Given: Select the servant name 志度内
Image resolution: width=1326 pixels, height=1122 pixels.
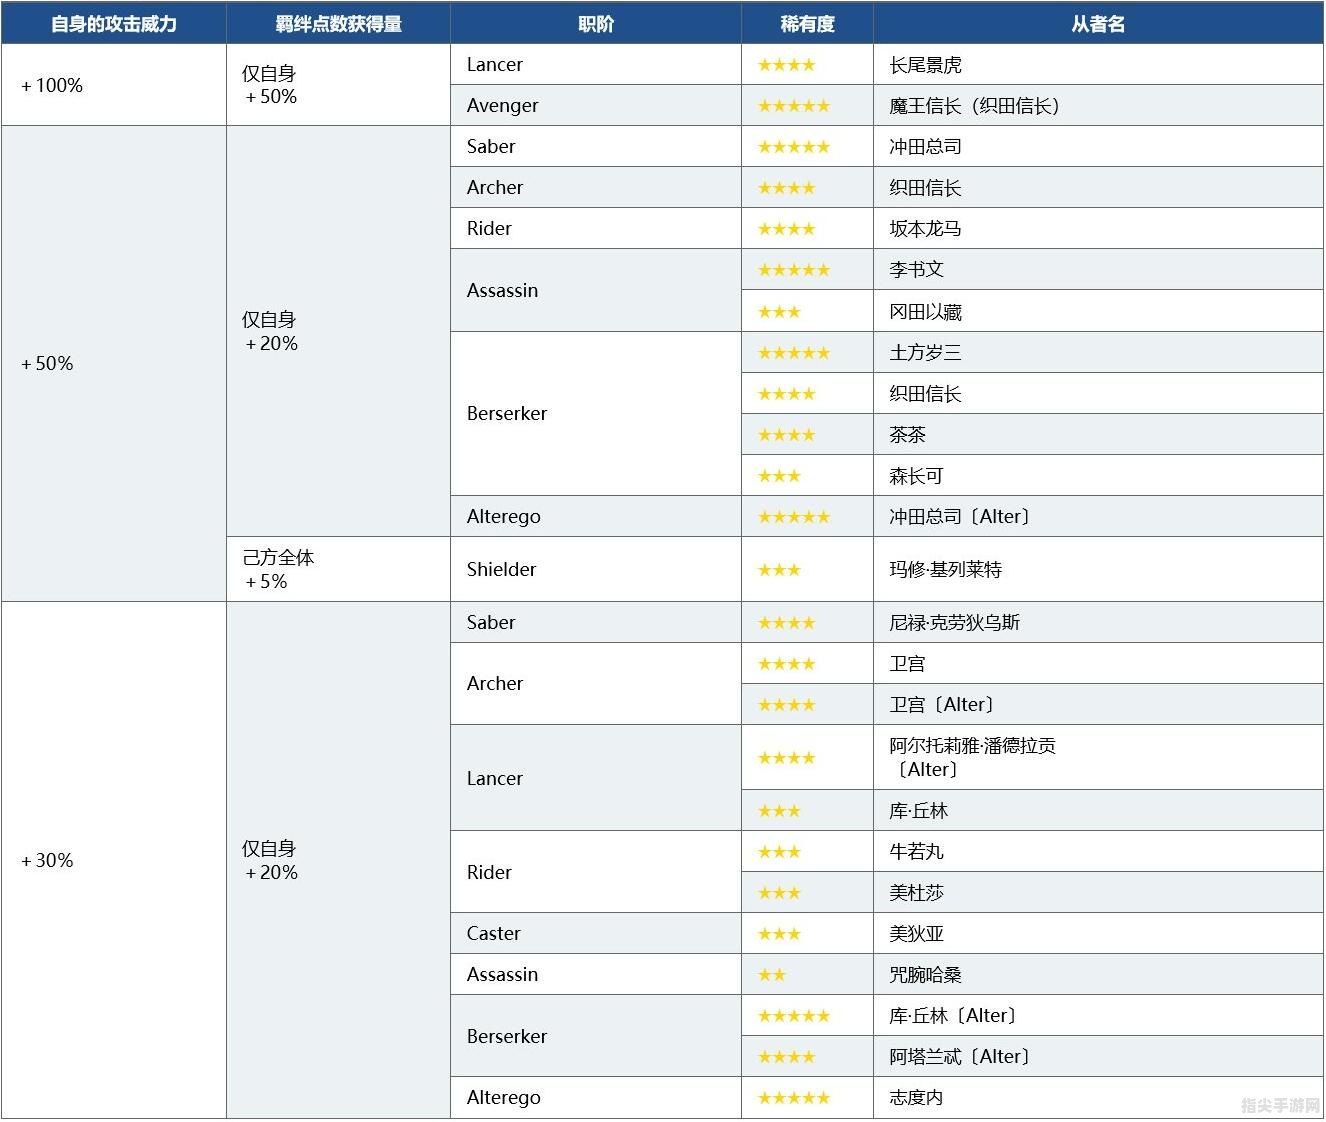Looking at the screenshot, I should [916, 1098].
